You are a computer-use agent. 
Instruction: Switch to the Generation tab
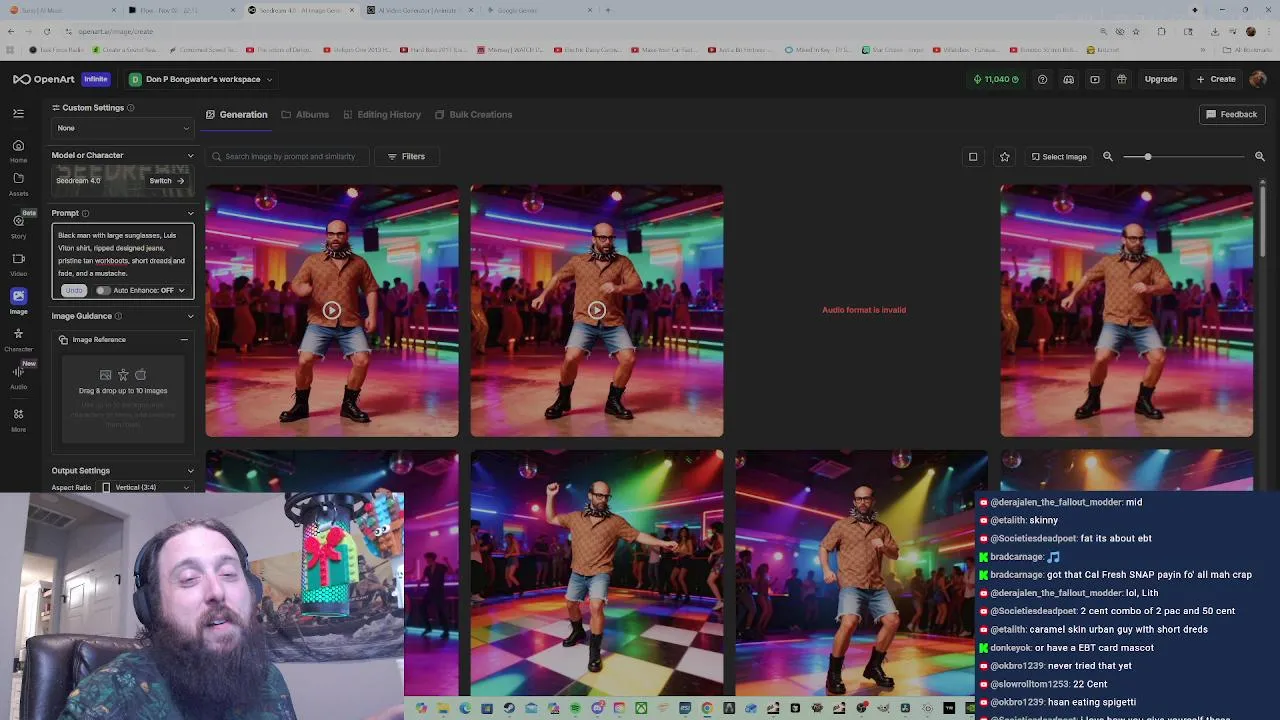pyautogui.click(x=237, y=114)
